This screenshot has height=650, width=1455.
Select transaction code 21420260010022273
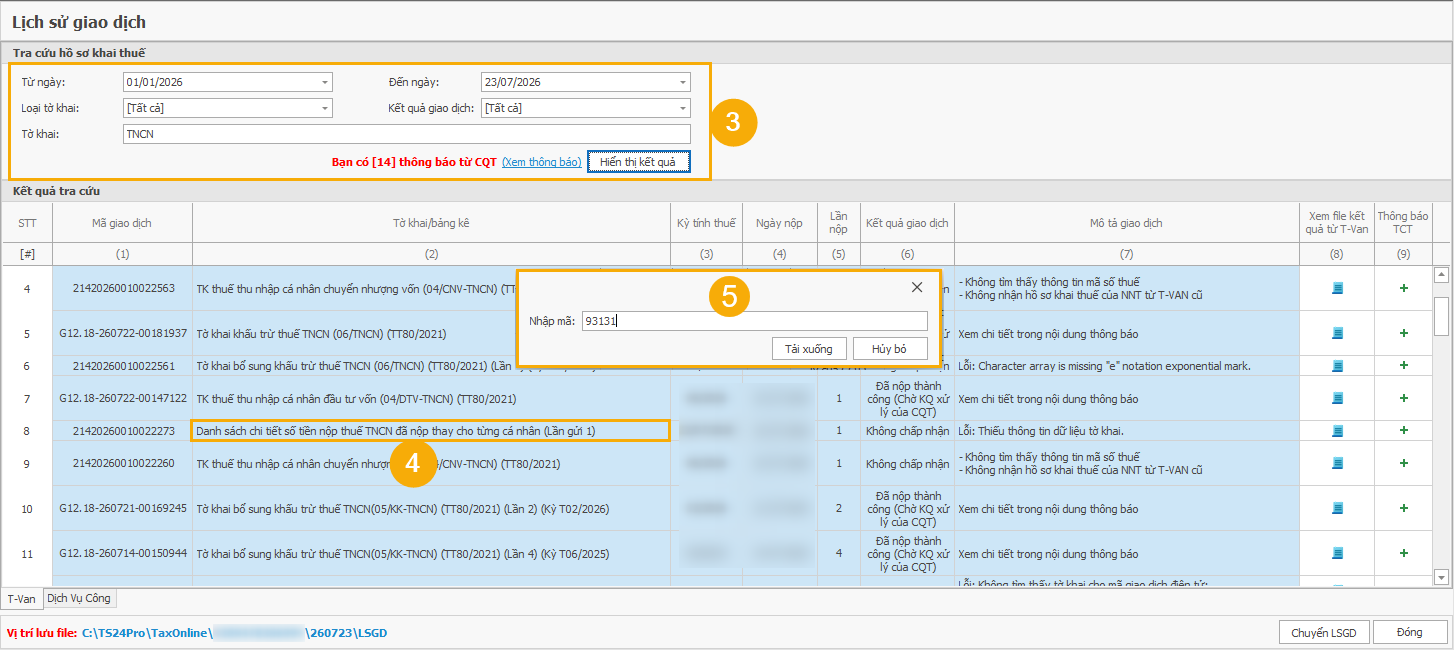coord(123,431)
